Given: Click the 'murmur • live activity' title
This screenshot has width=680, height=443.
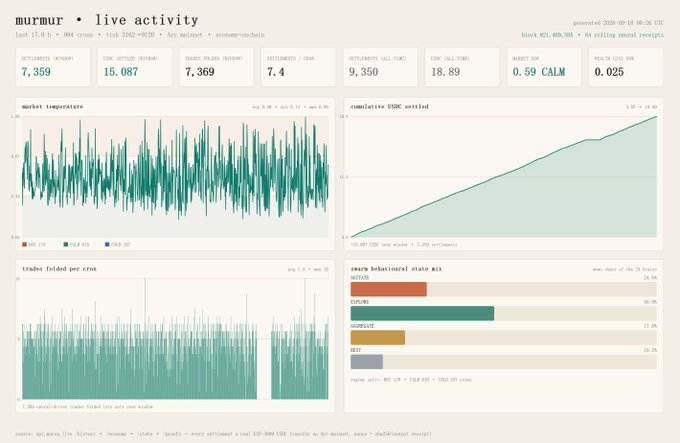Looking at the screenshot, I should 107,20.
